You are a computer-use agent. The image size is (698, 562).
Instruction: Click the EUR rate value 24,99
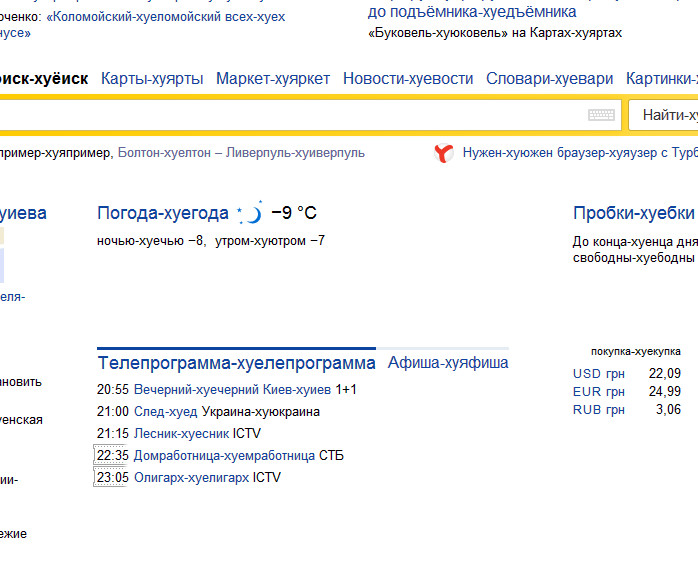pos(665,391)
